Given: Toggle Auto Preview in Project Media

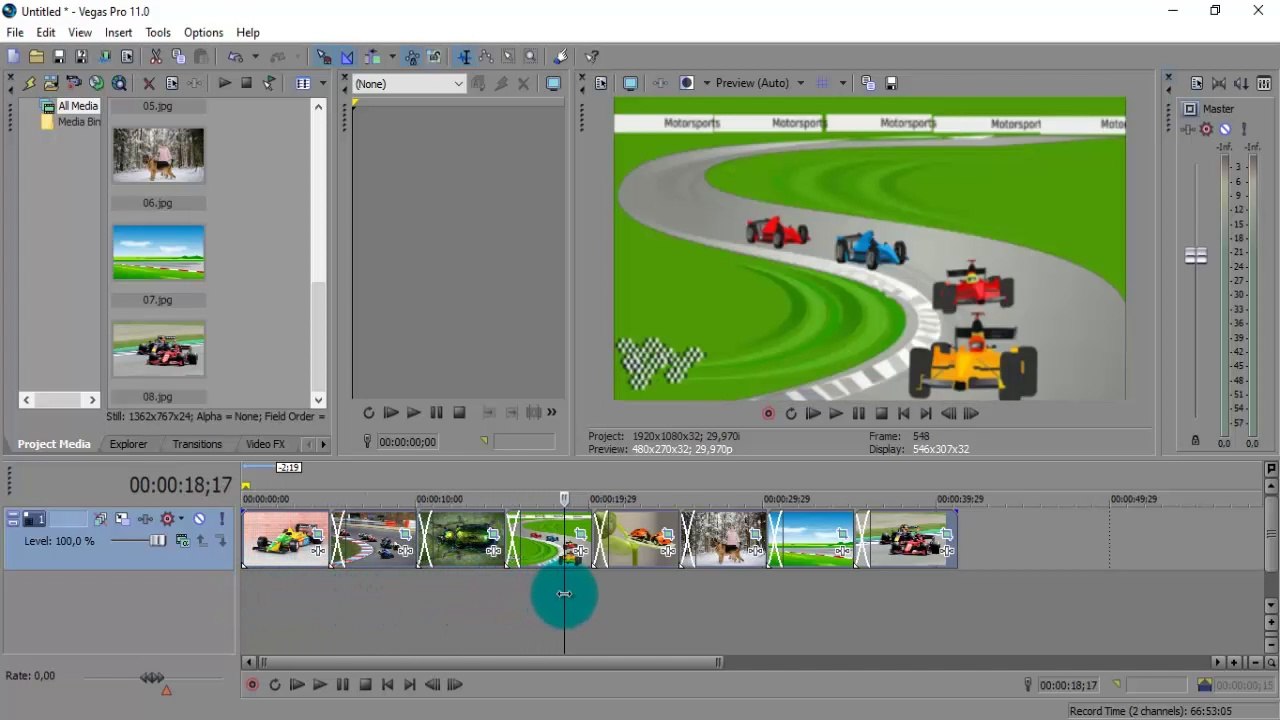Looking at the screenshot, I should click(270, 84).
